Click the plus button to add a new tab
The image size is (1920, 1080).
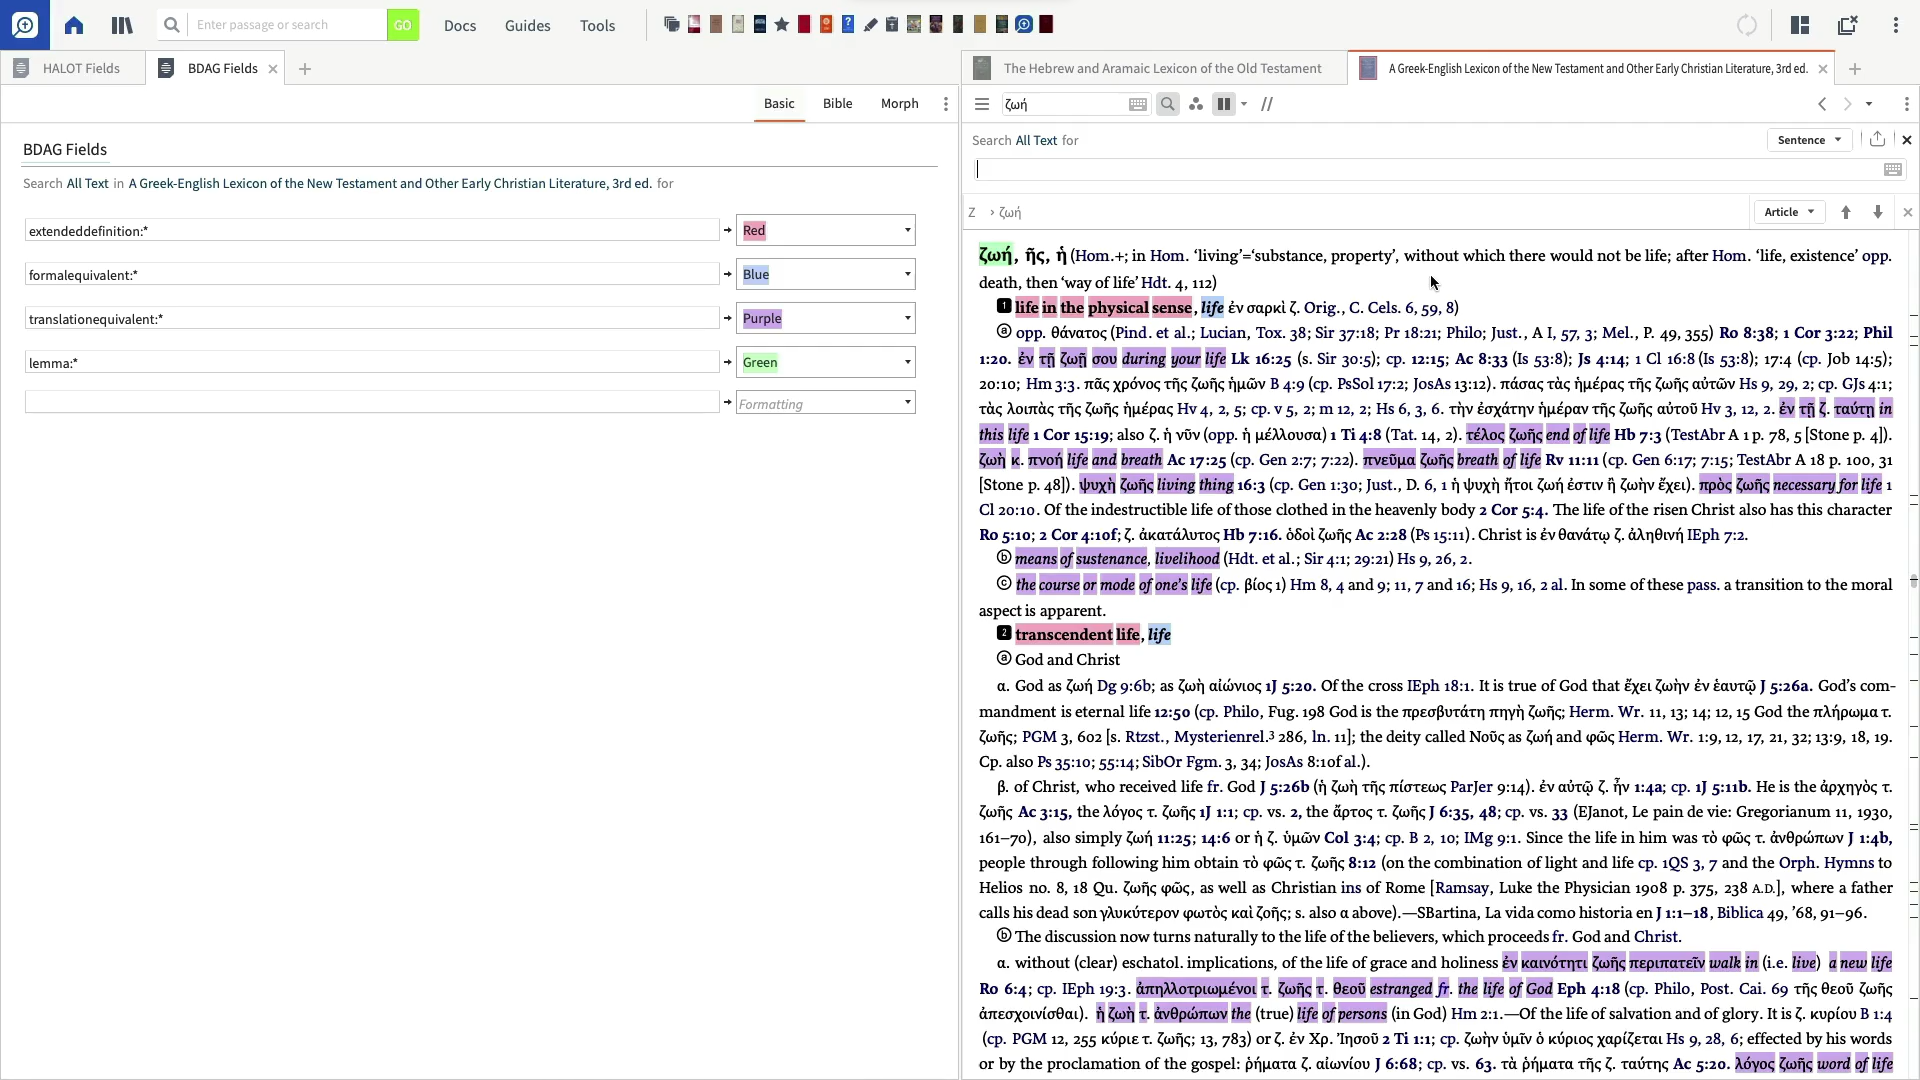[x=305, y=68]
